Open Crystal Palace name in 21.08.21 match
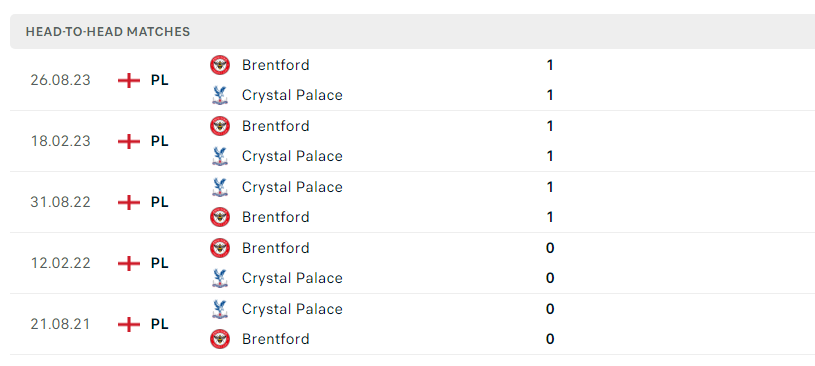The width and height of the screenshot is (815, 366). tap(292, 309)
